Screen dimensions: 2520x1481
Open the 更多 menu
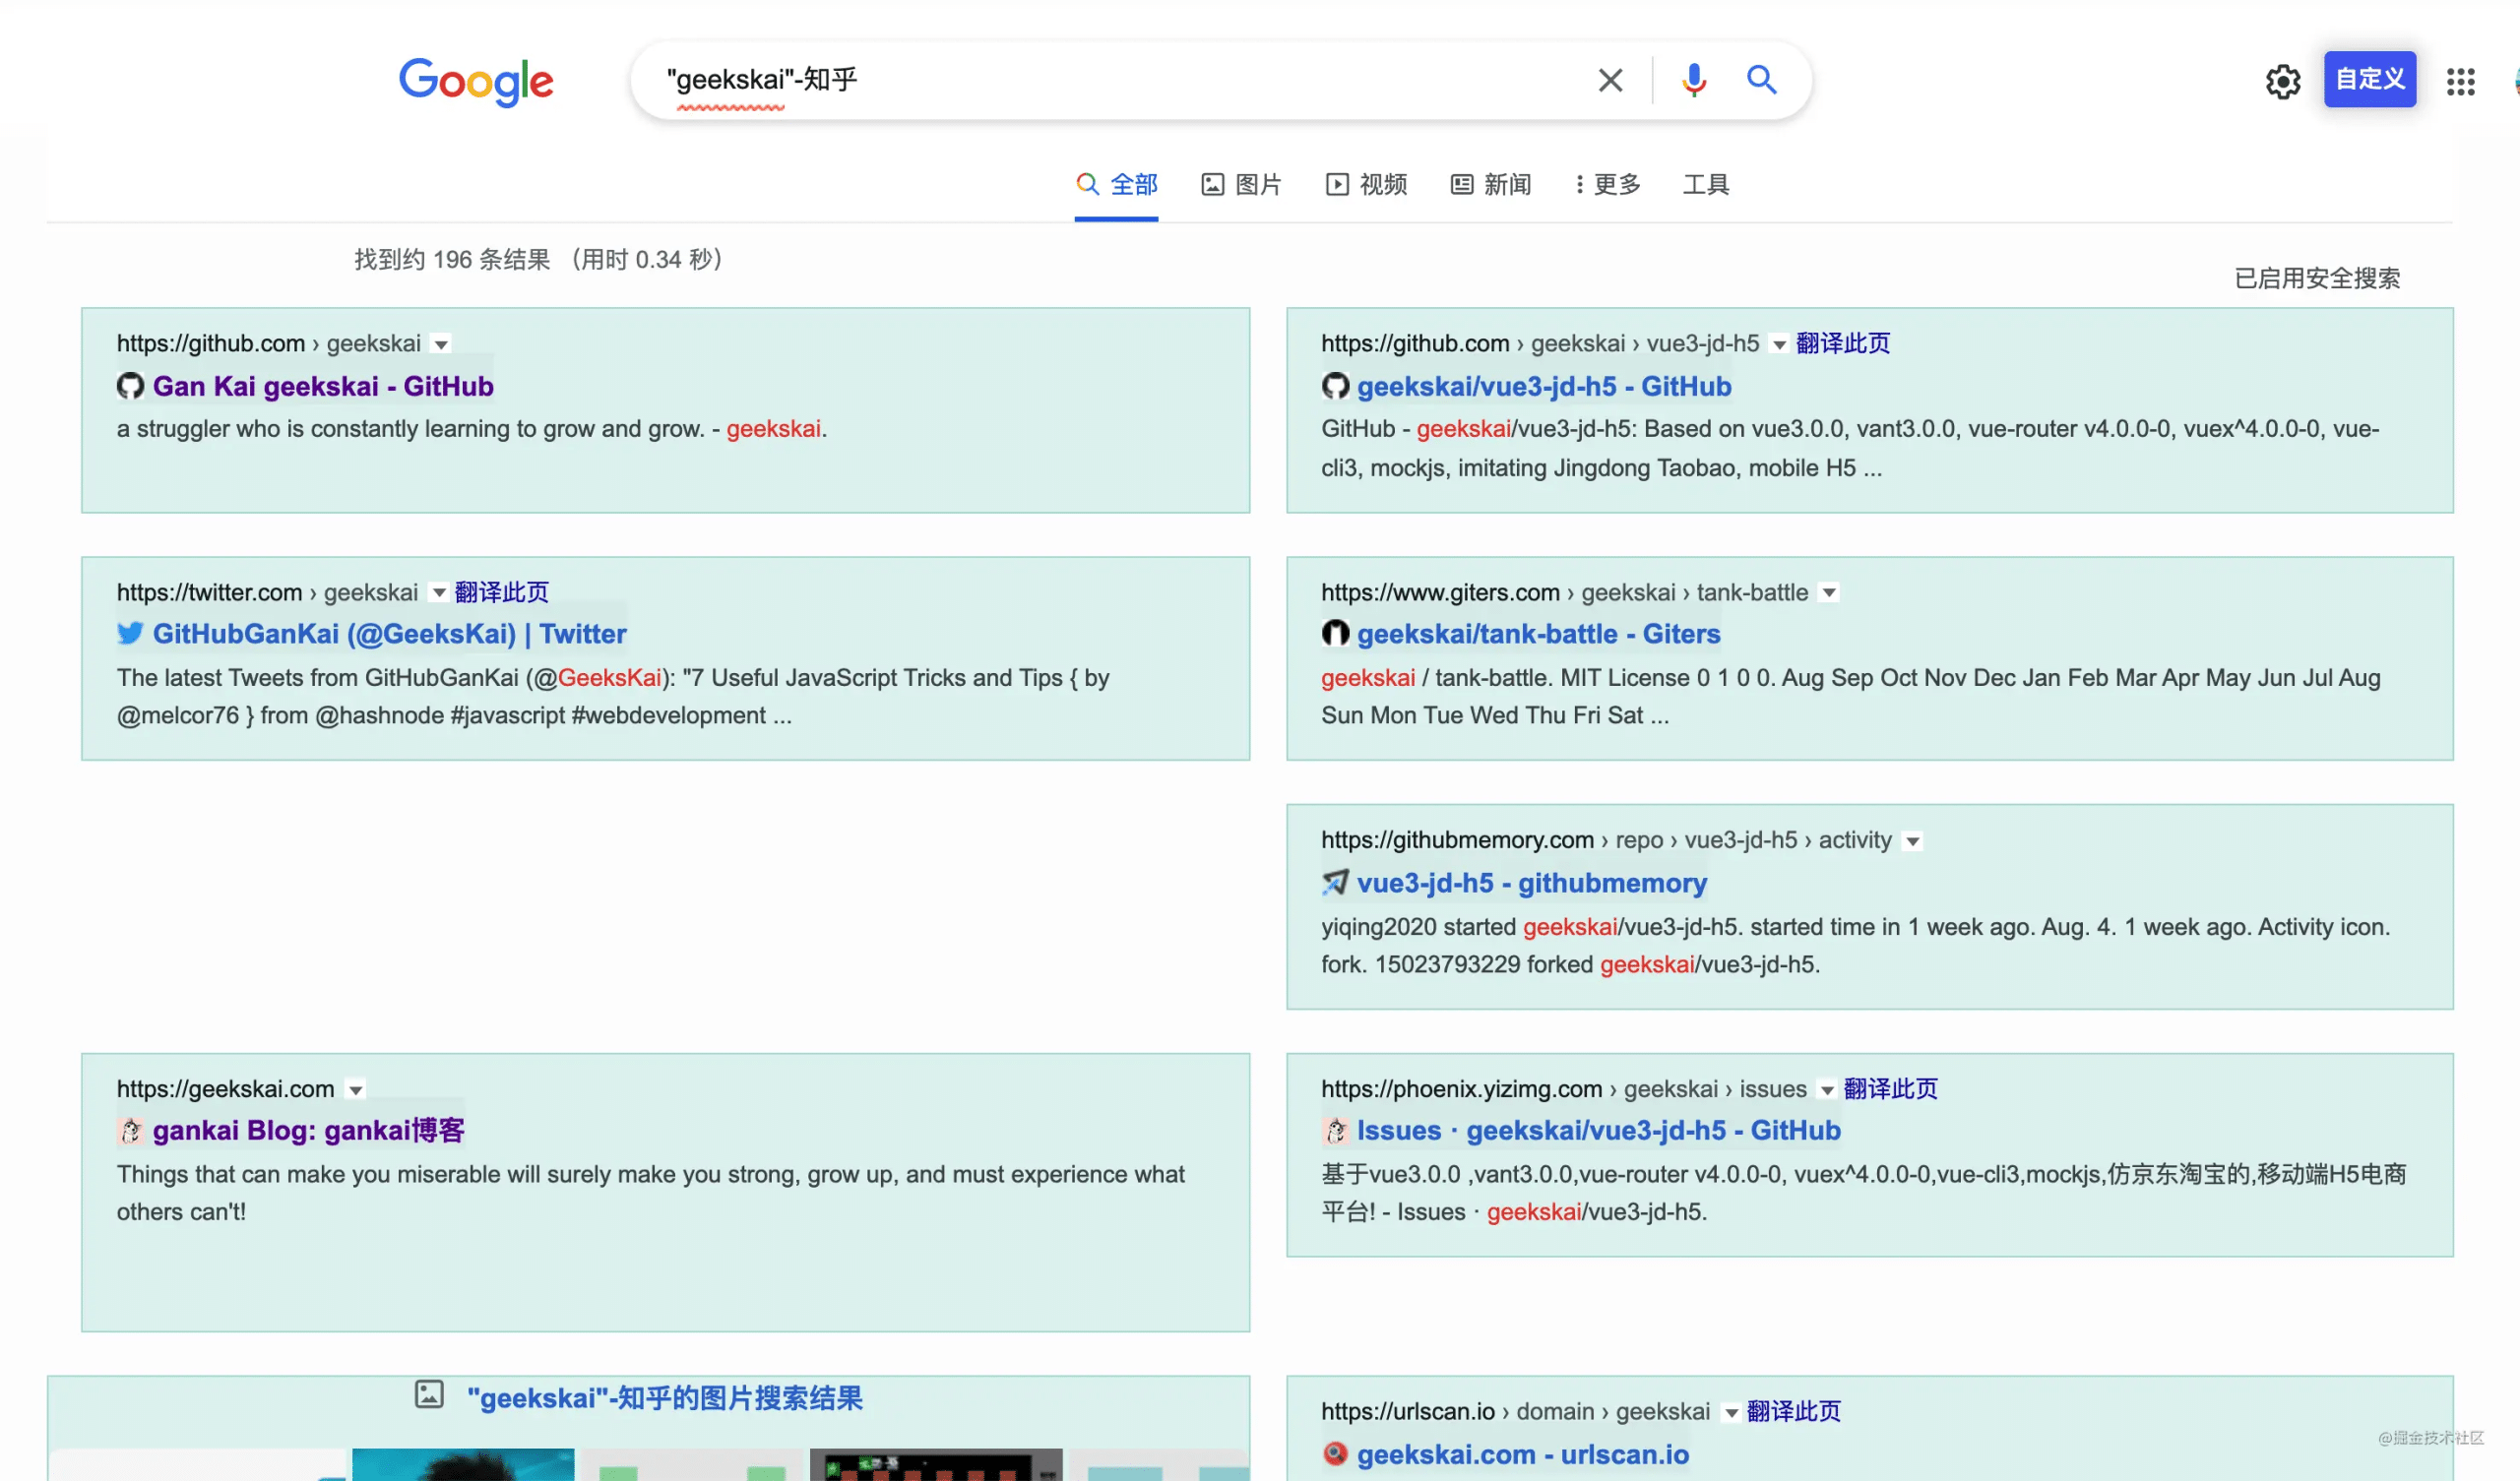click(1608, 185)
